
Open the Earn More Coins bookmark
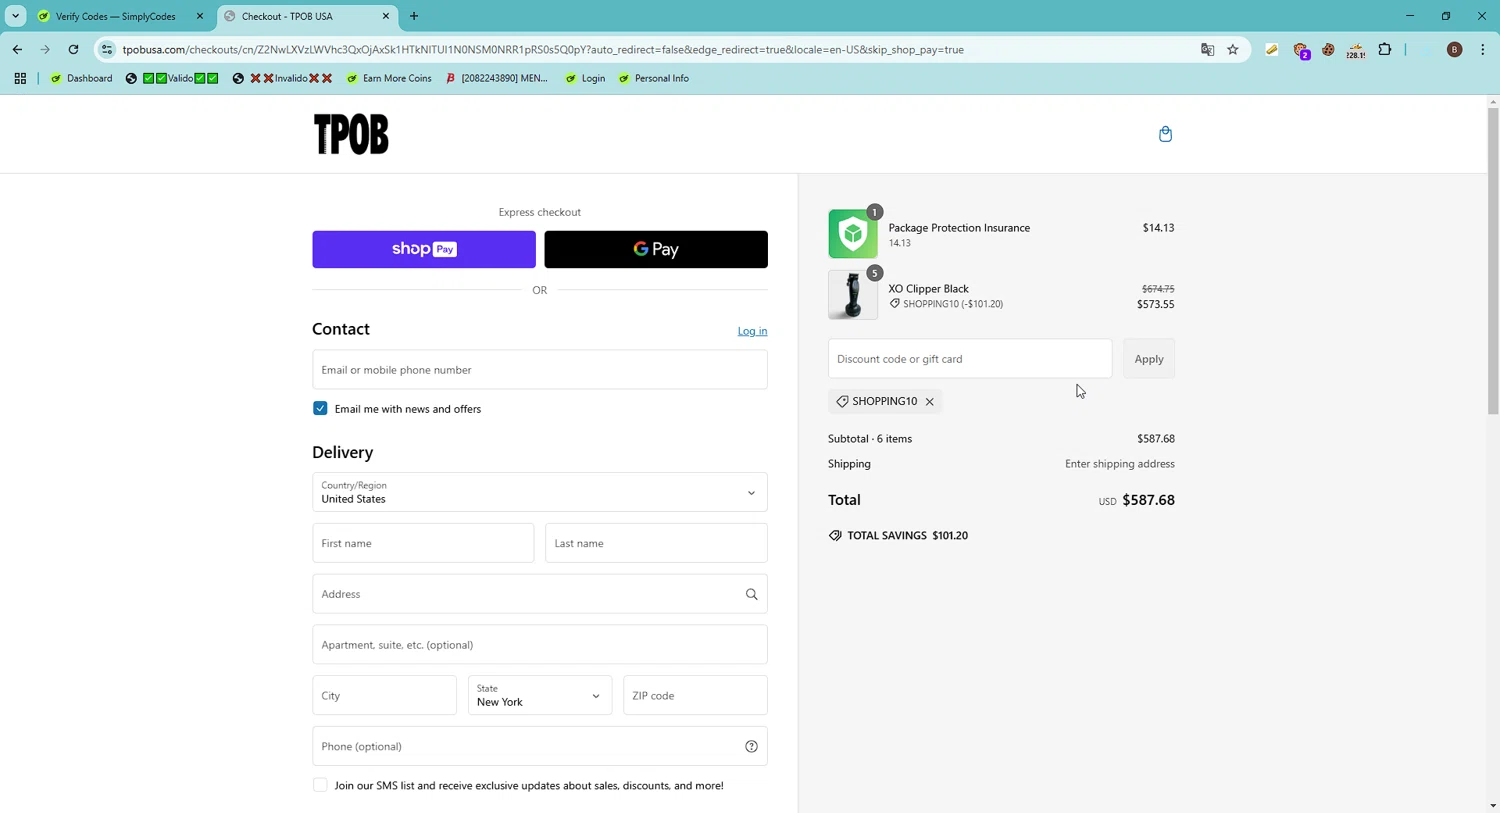point(388,78)
